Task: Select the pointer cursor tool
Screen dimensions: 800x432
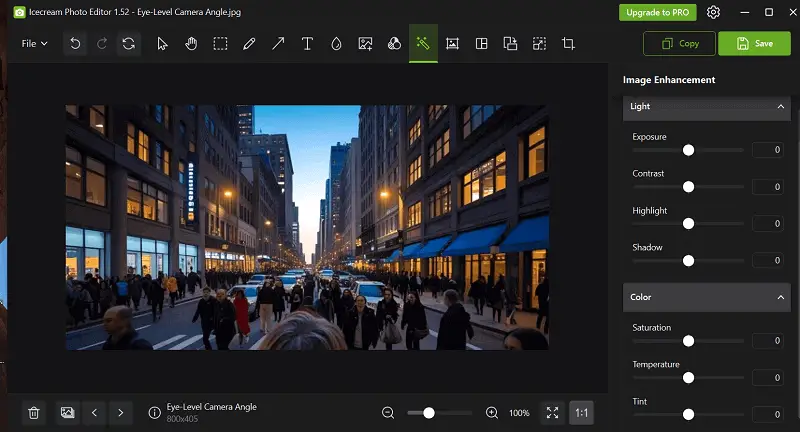Action: tap(162, 44)
